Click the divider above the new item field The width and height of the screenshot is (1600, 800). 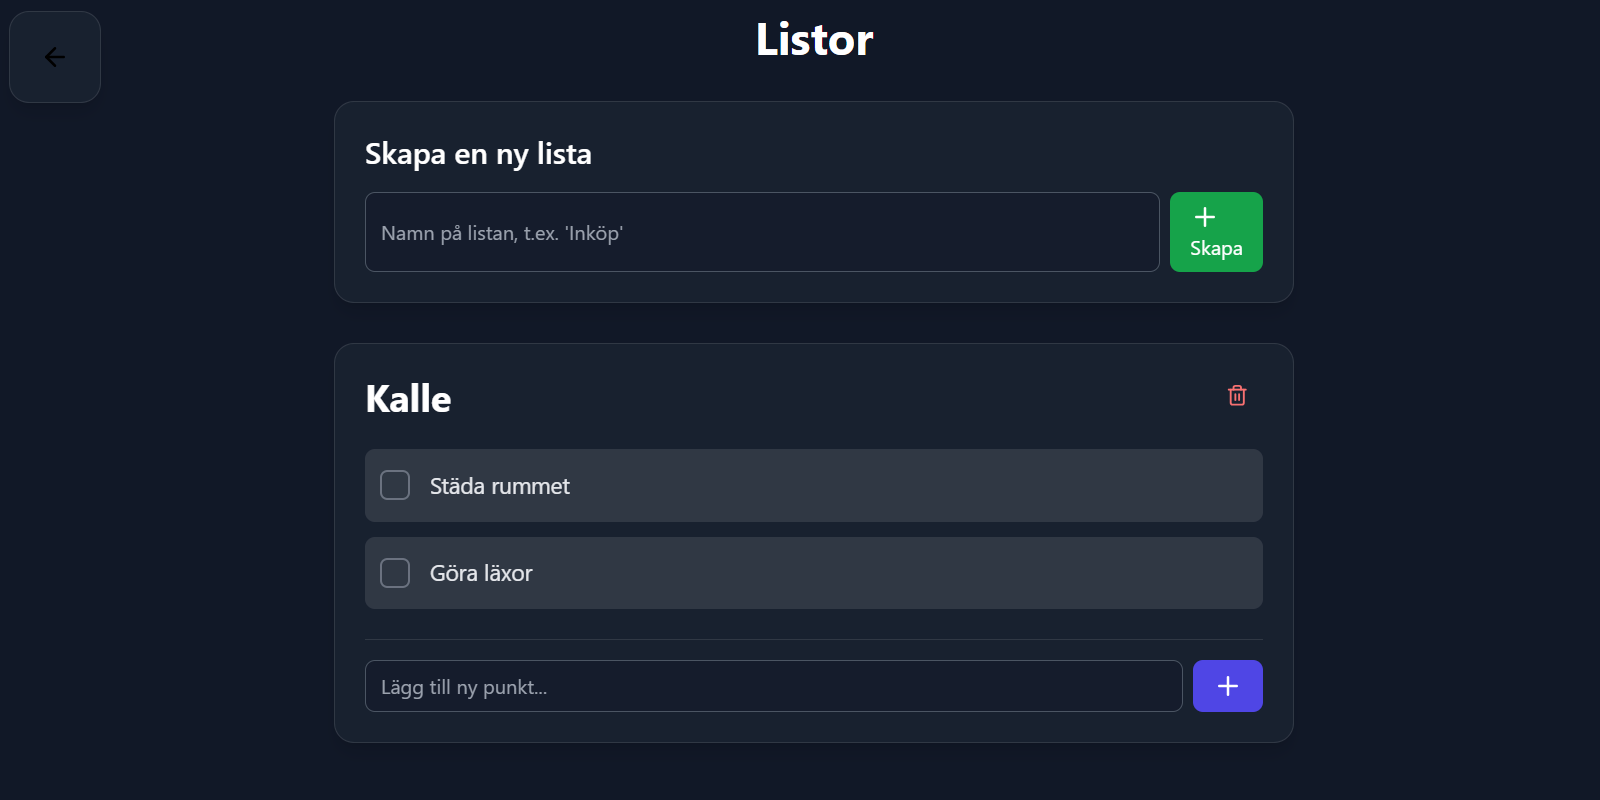[x=813, y=639]
